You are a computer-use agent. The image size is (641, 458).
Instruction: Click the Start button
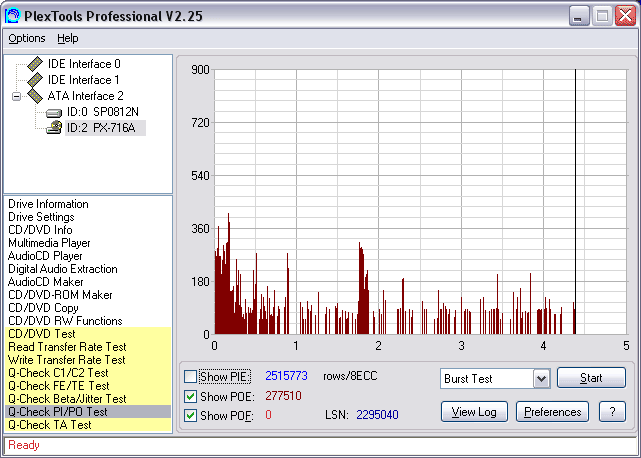(591, 378)
